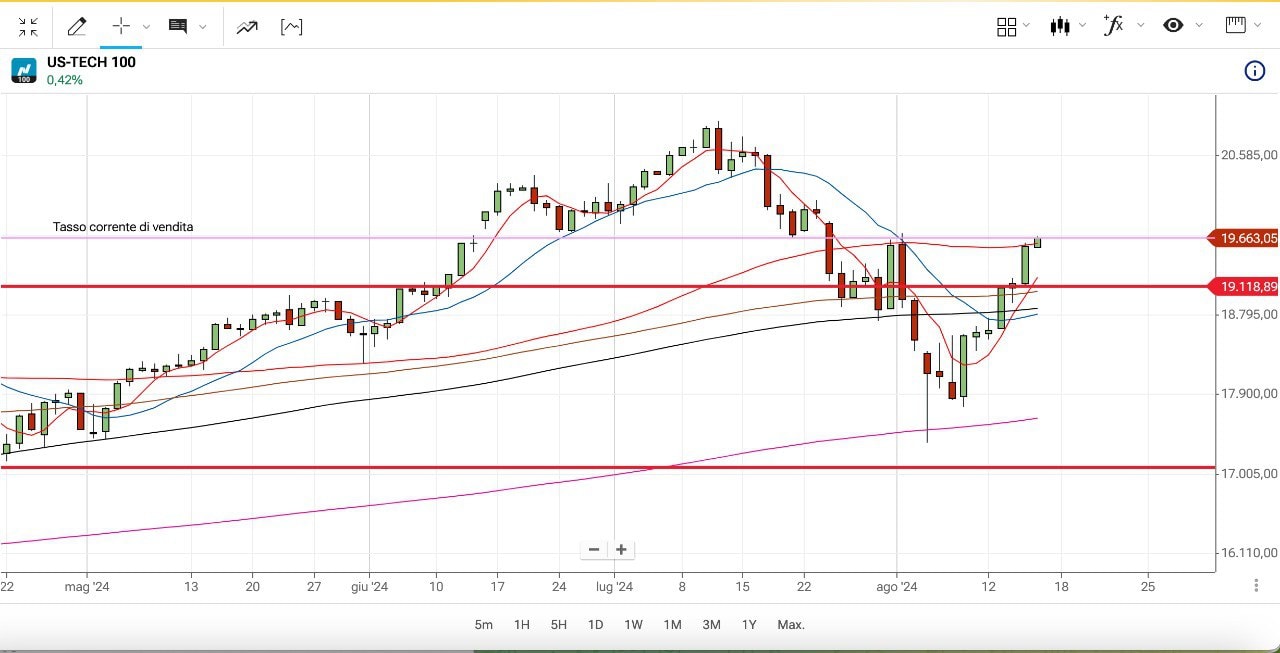Click the text annotation comment icon
The height and width of the screenshot is (653, 1280).
[x=178, y=27]
